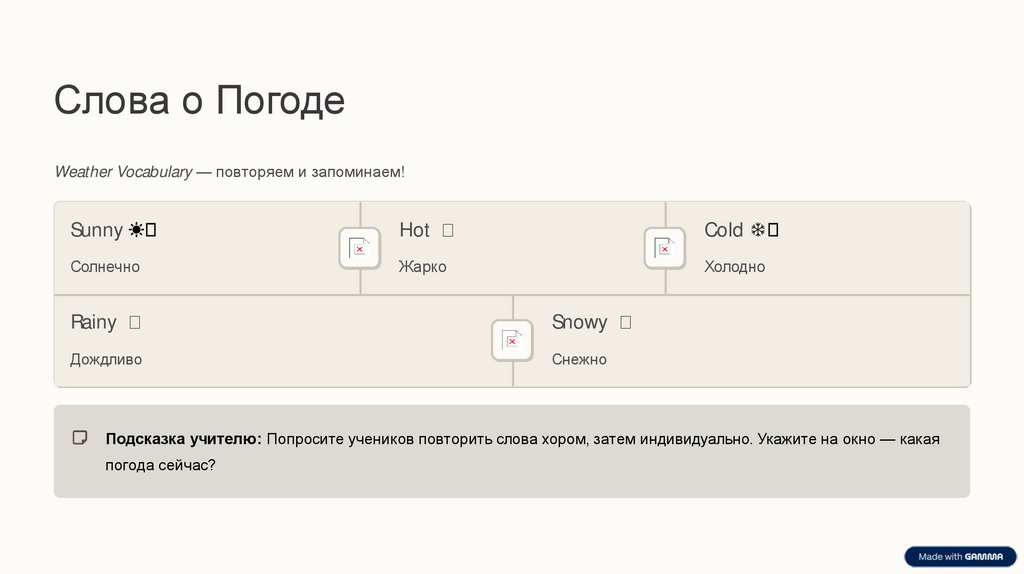This screenshot has height=574, width=1024.
Task: Select the Дождливо translation under Rainy
Action: (106, 359)
